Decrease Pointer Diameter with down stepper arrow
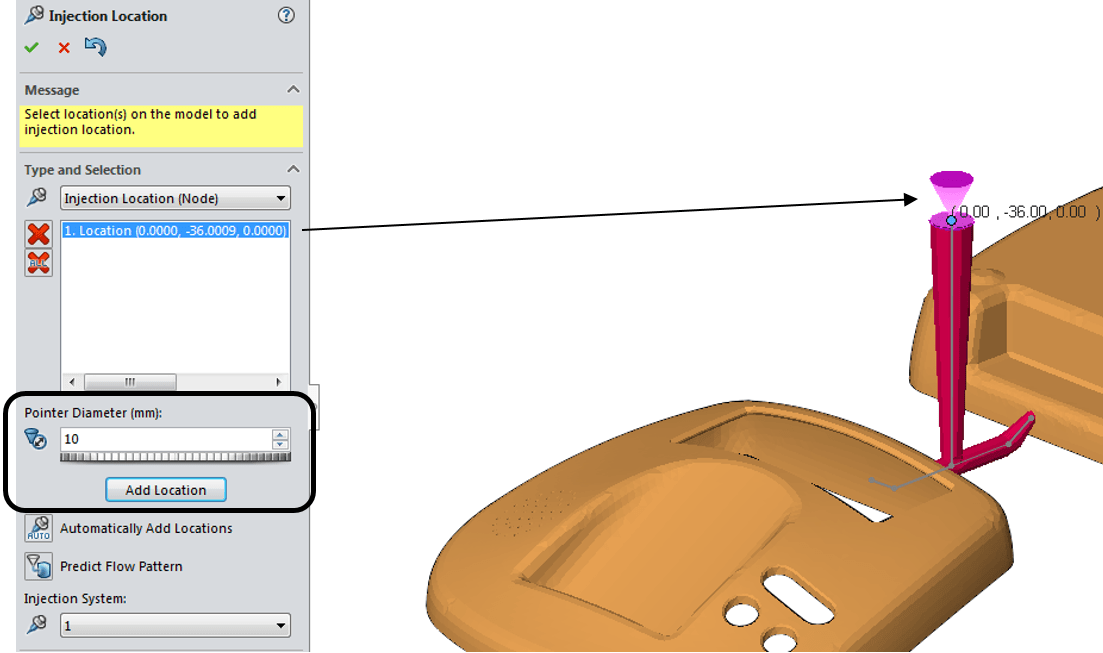 click(281, 444)
